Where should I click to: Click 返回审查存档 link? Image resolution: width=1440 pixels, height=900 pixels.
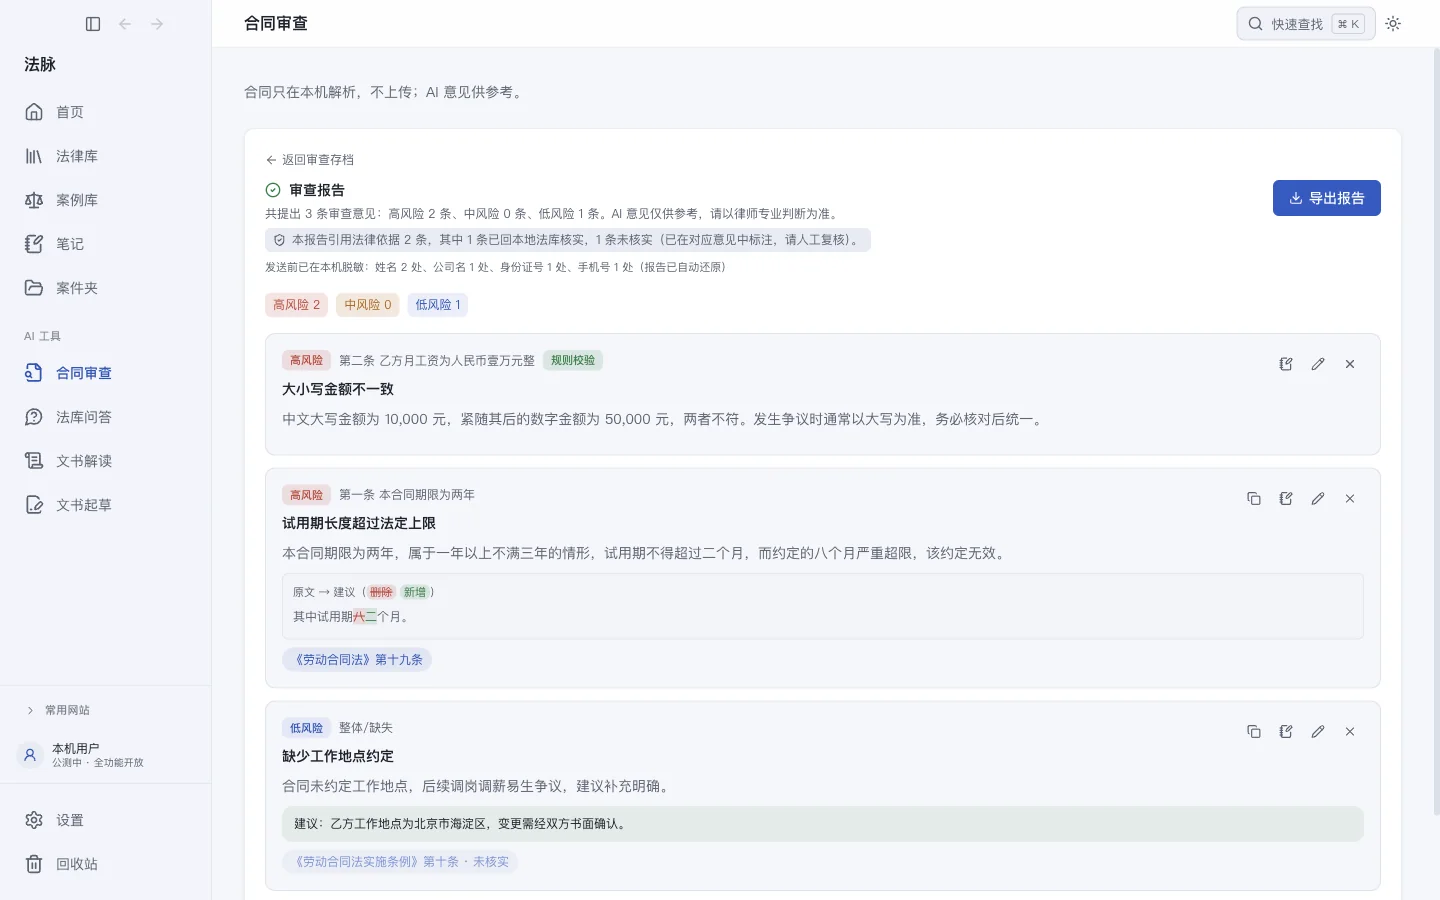[310, 160]
